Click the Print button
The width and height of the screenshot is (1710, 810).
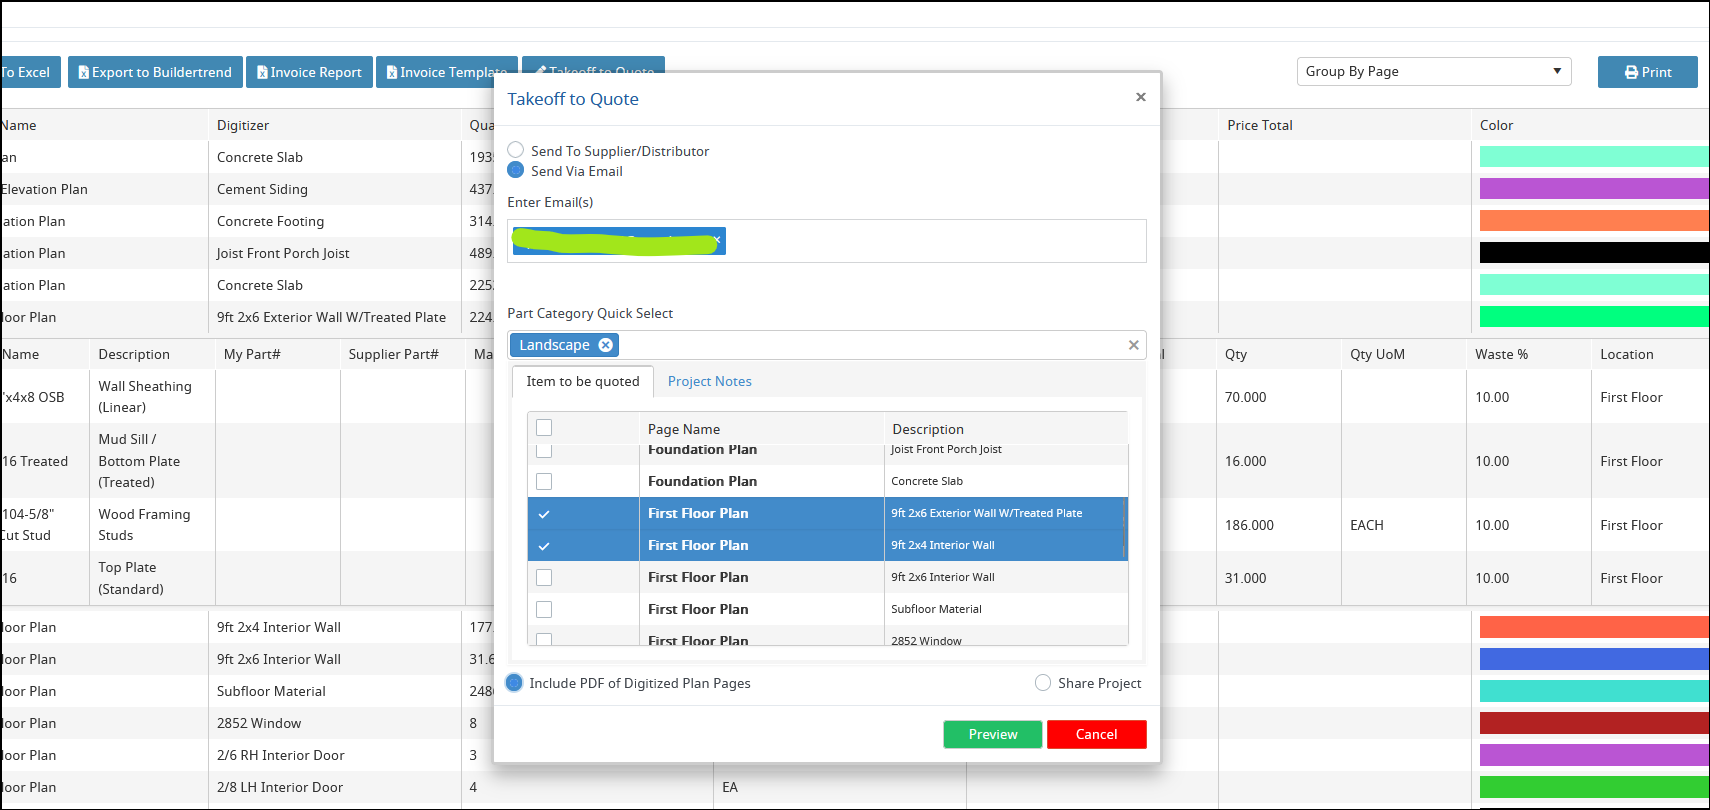point(1647,72)
